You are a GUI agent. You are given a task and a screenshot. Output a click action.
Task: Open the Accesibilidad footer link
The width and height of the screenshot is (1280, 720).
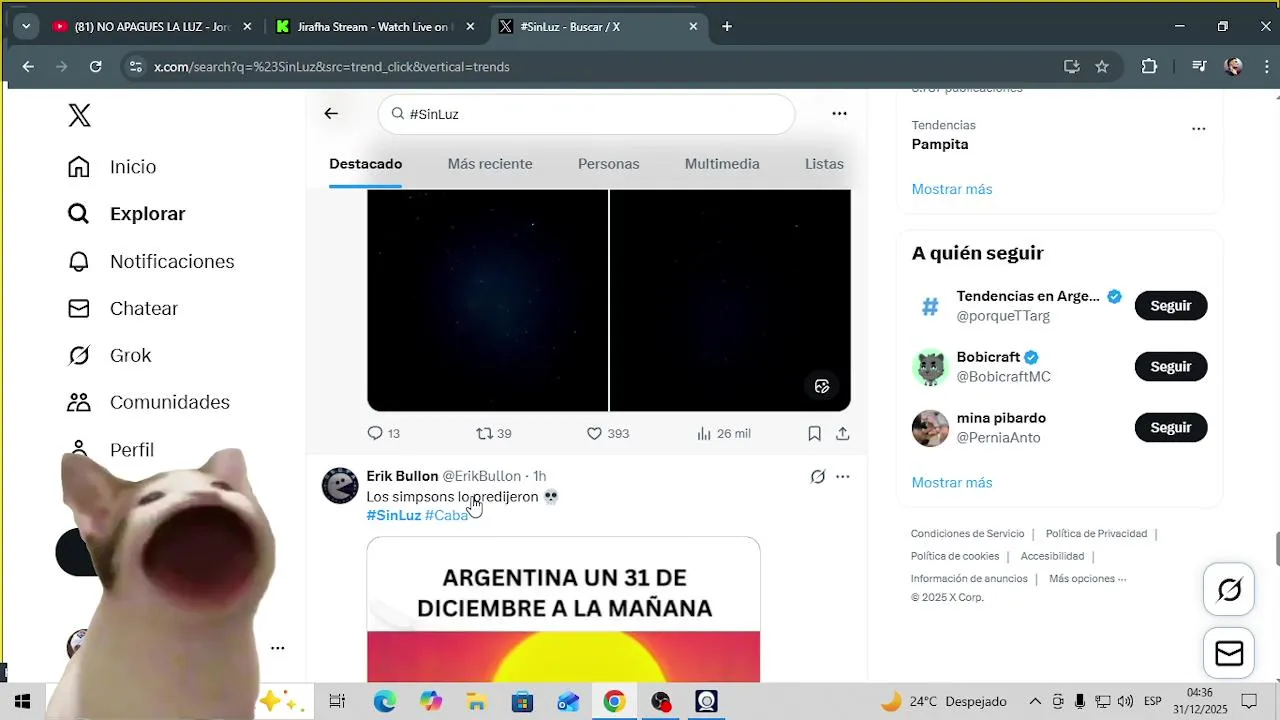1052,556
